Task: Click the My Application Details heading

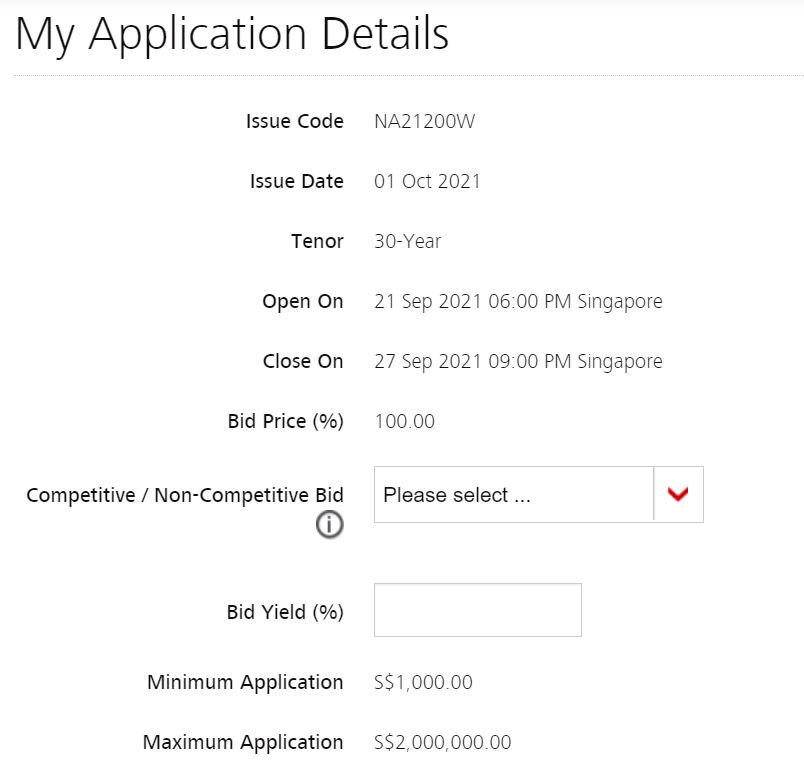Action: pos(232,35)
